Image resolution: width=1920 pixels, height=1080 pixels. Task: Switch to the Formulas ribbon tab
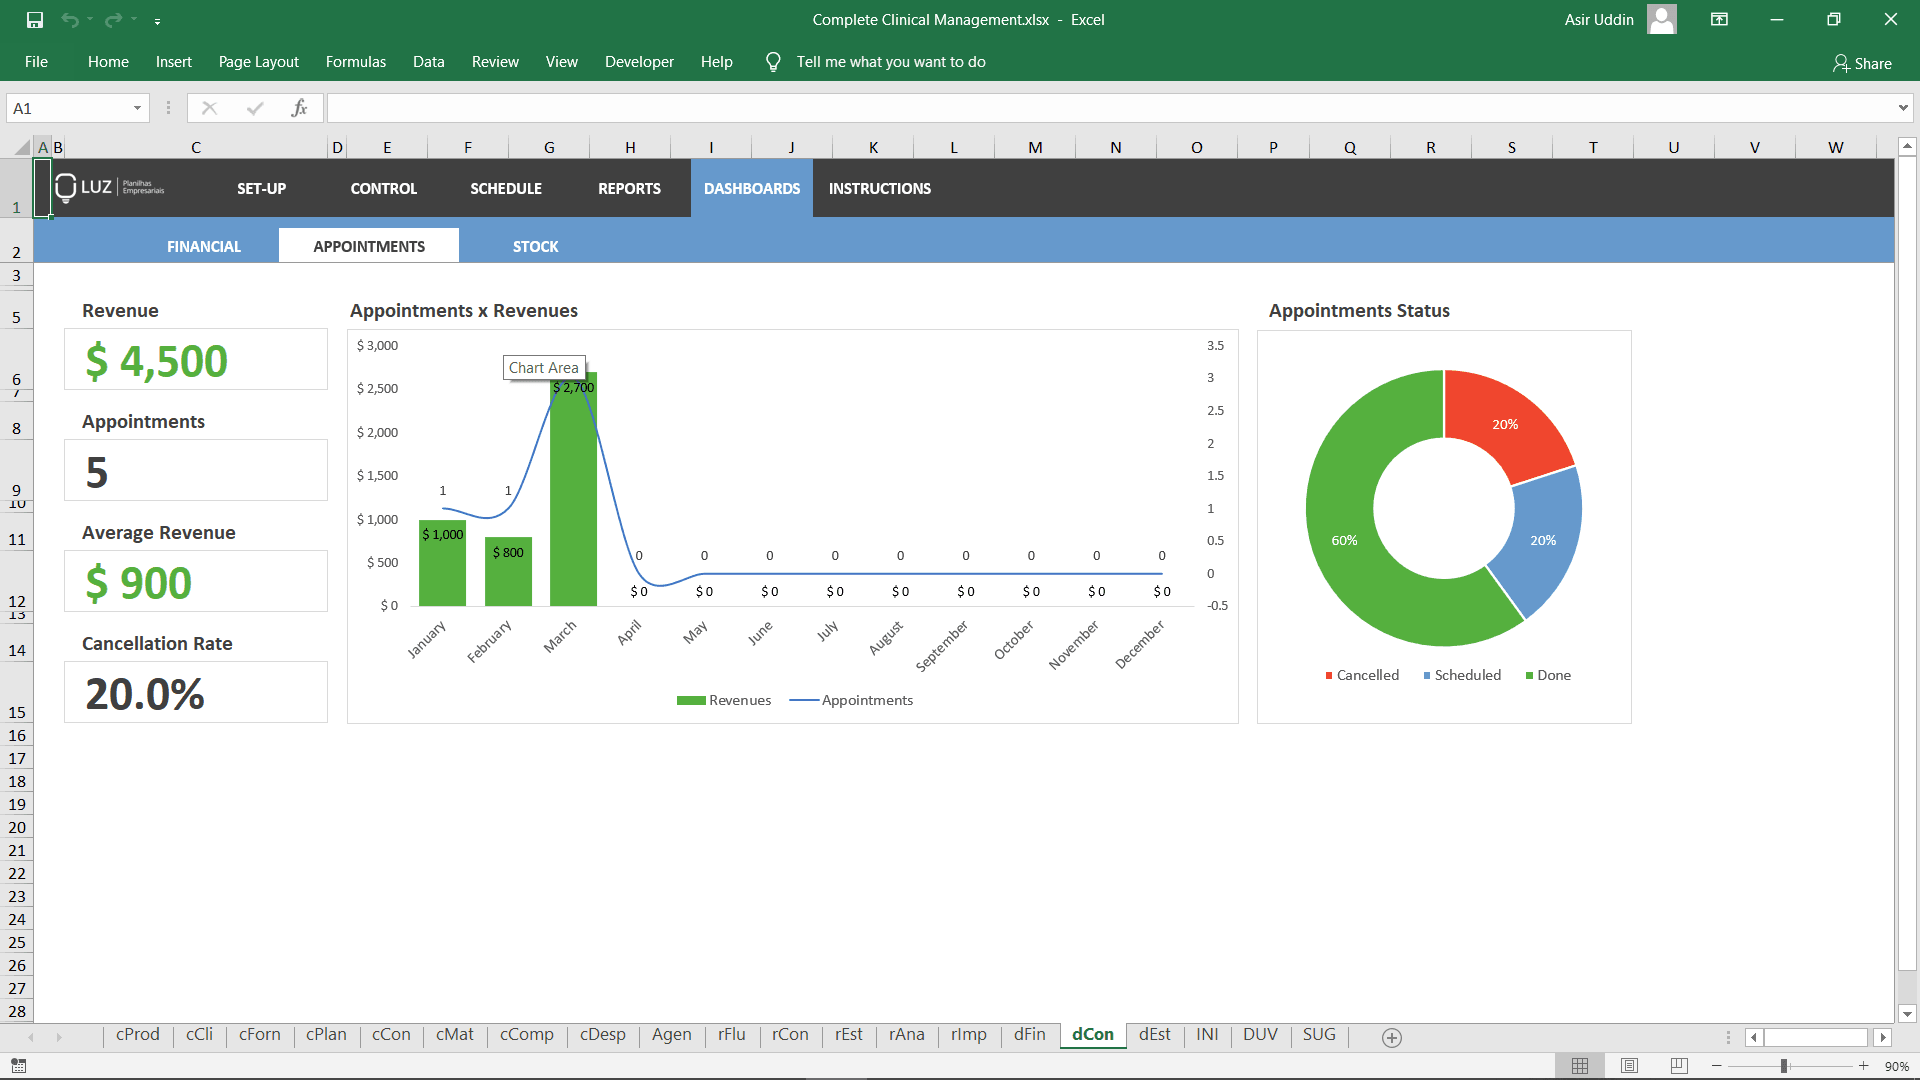tap(355, 61)
